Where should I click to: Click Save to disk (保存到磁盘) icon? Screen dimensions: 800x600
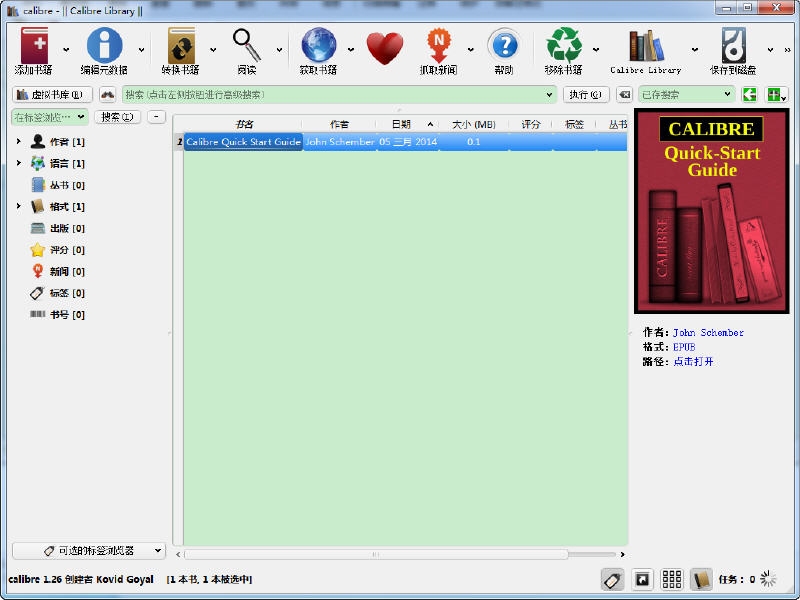point(734,45)
